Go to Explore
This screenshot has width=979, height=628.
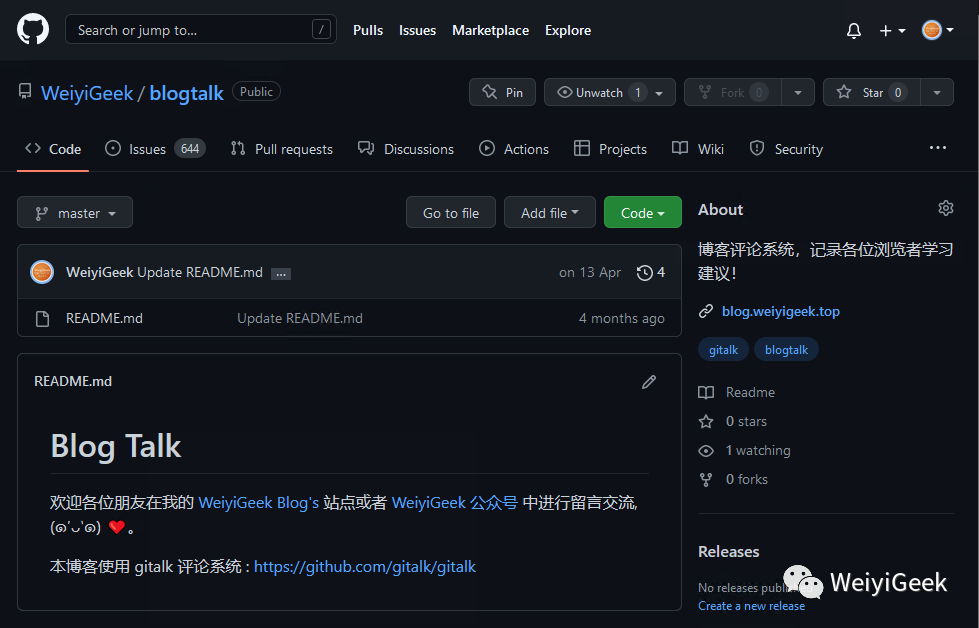pyautogui.click(x=568, y=30)
